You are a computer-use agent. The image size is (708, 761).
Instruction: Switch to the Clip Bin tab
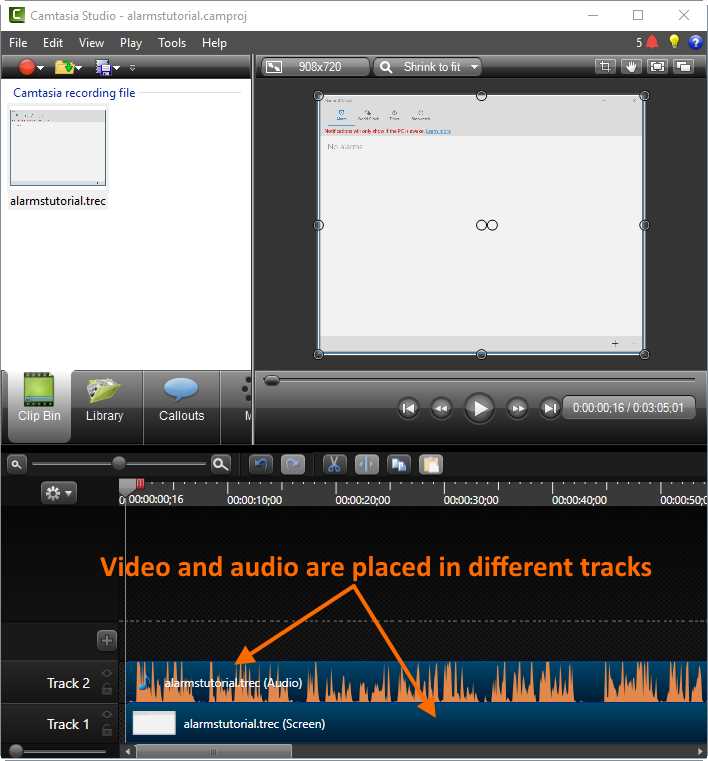(39, 406)
